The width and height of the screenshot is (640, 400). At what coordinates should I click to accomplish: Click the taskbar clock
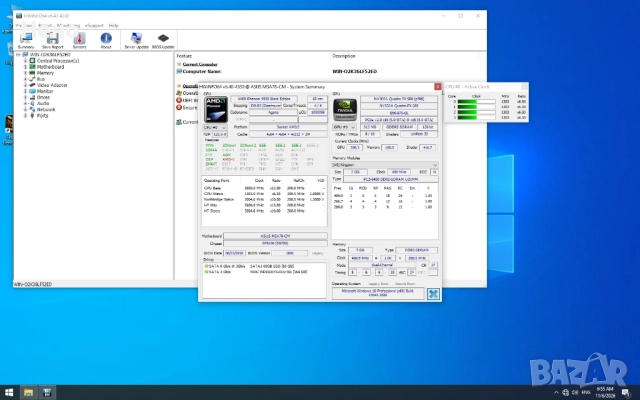point(605,393)
